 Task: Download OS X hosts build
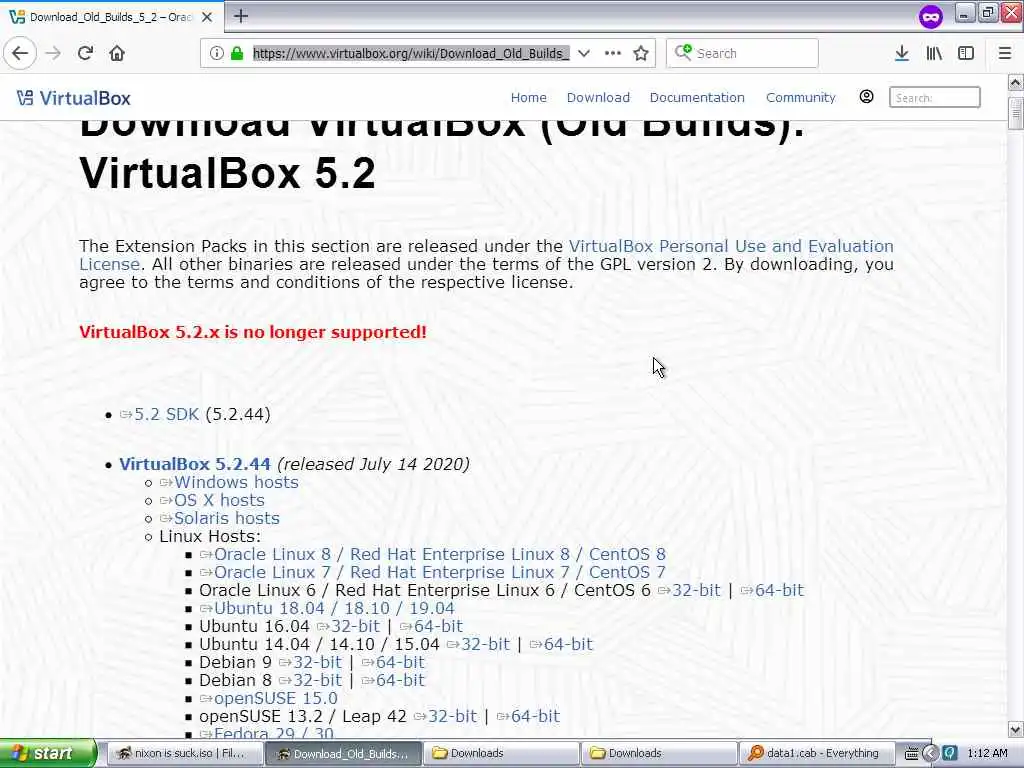(212, 500)
